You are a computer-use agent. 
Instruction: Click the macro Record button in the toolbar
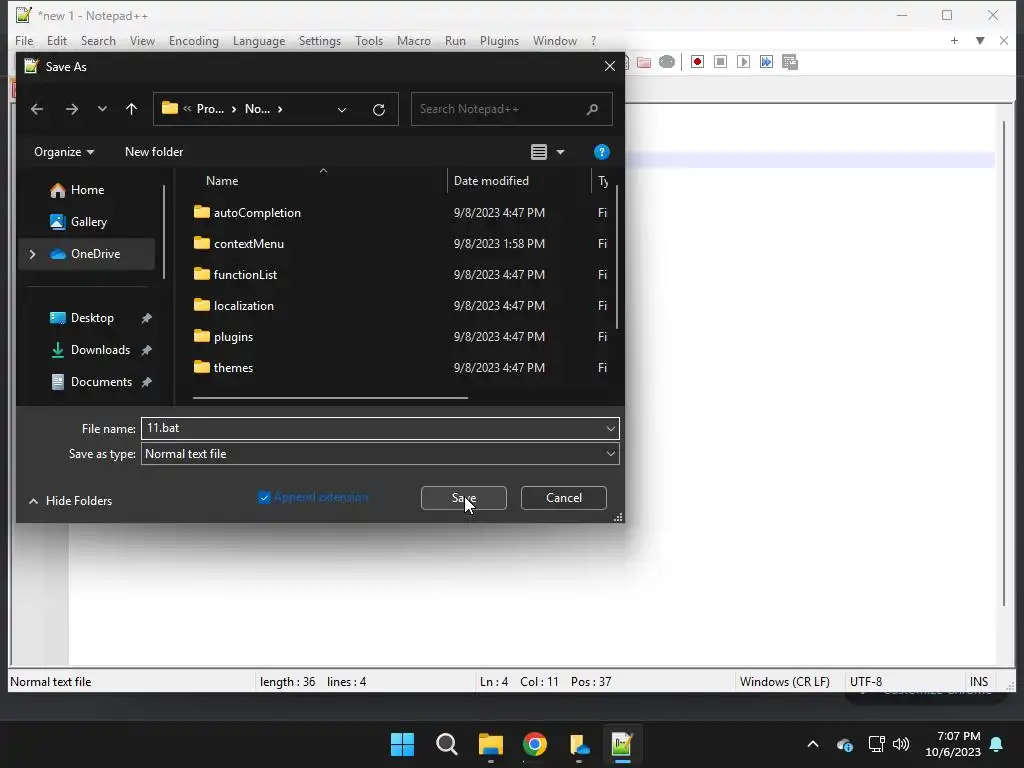click(697, 62)
